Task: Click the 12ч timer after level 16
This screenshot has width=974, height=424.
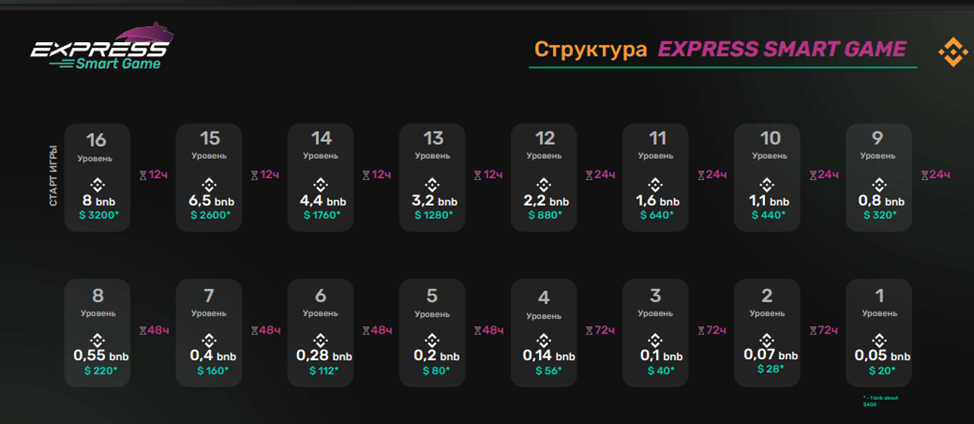Action: (x=153, y=175)
